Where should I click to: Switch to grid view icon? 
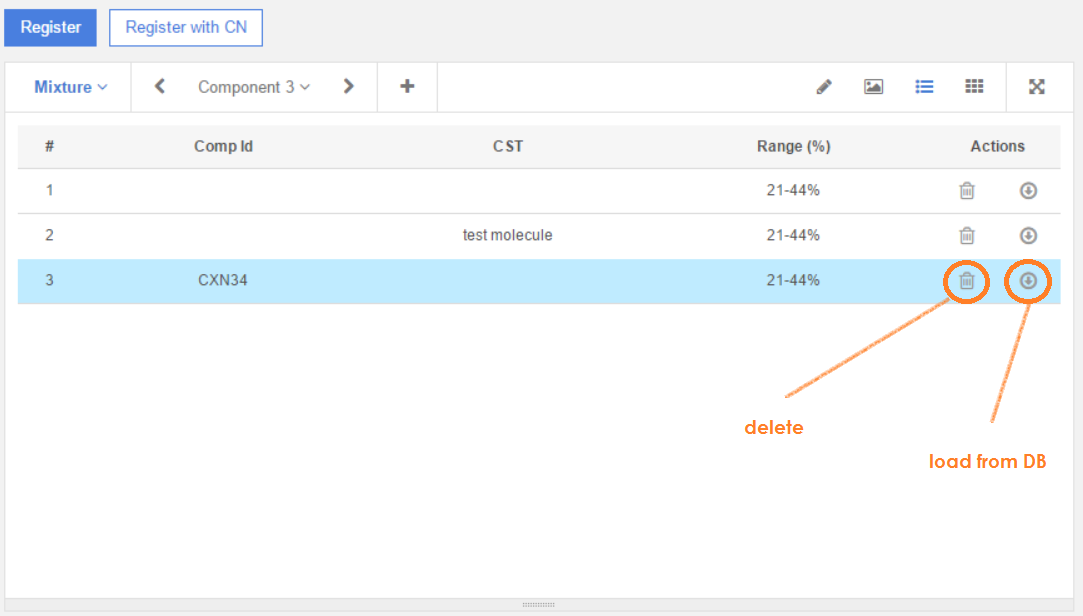(974, 87)
